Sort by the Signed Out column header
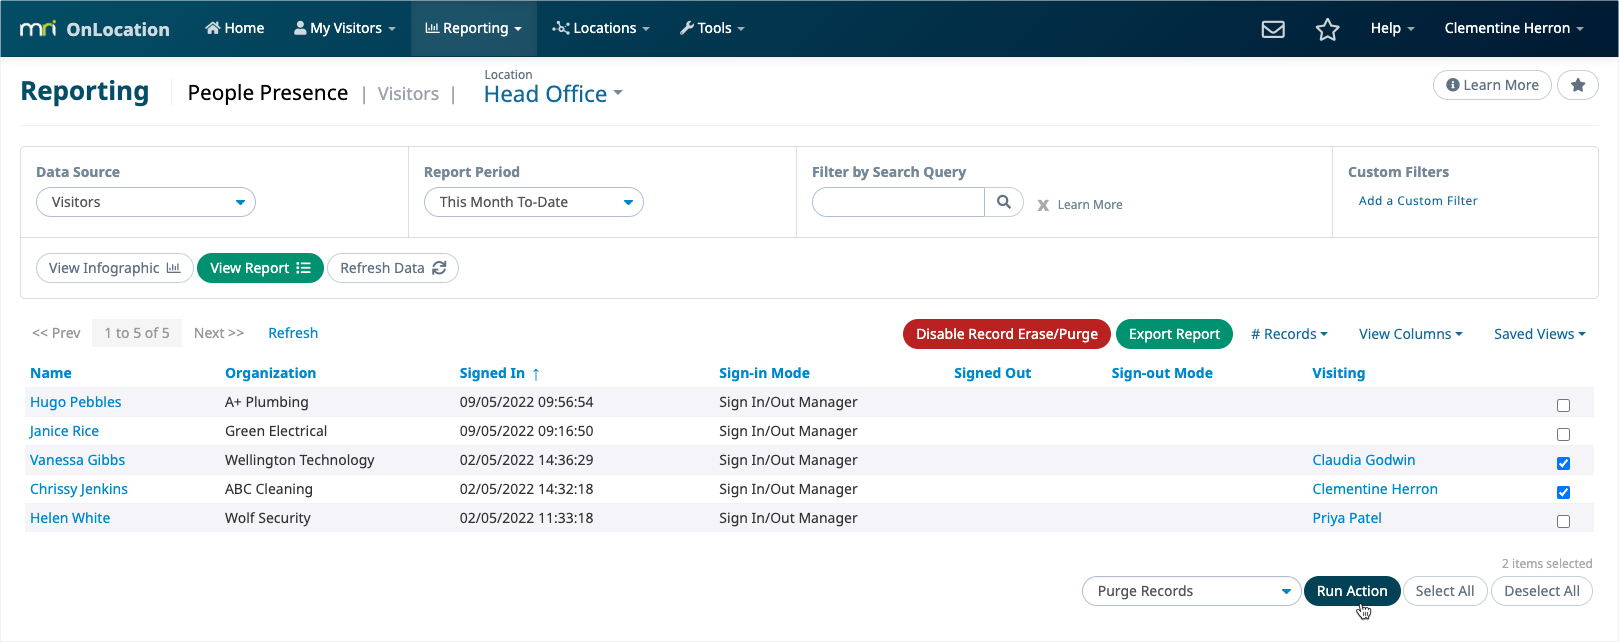This screenshot has width=1619, height=642. [992, 373]
